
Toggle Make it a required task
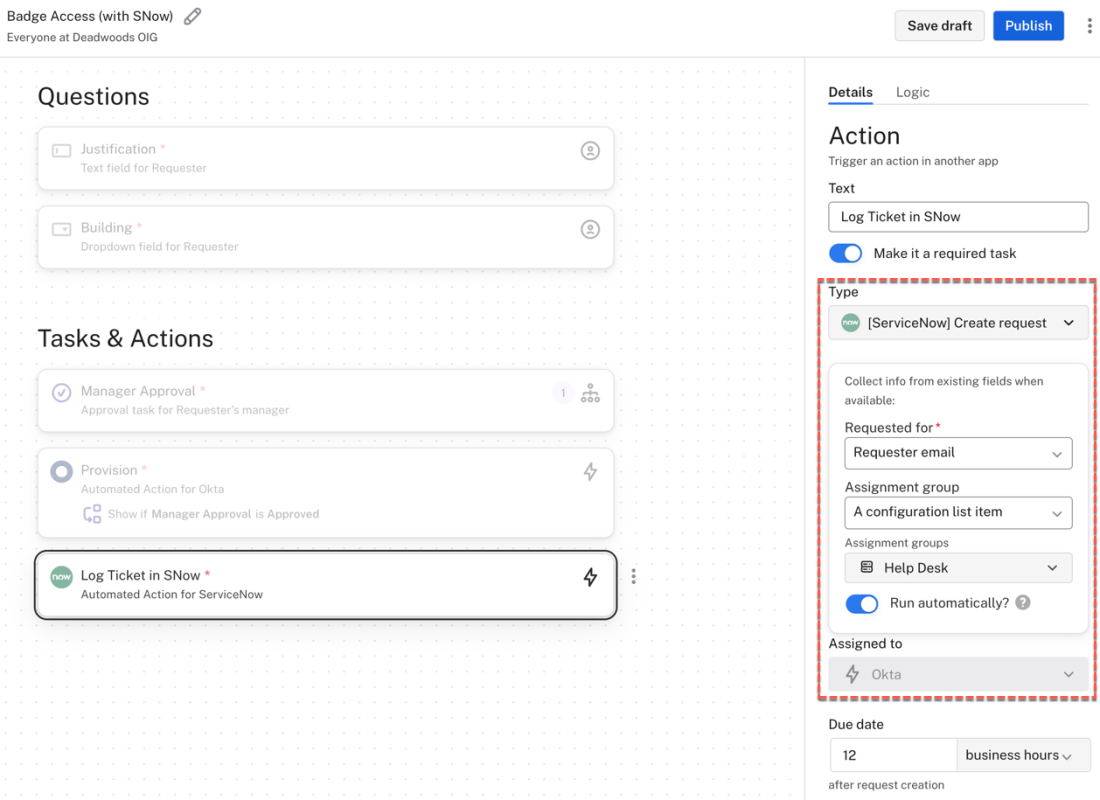point(845,253)
